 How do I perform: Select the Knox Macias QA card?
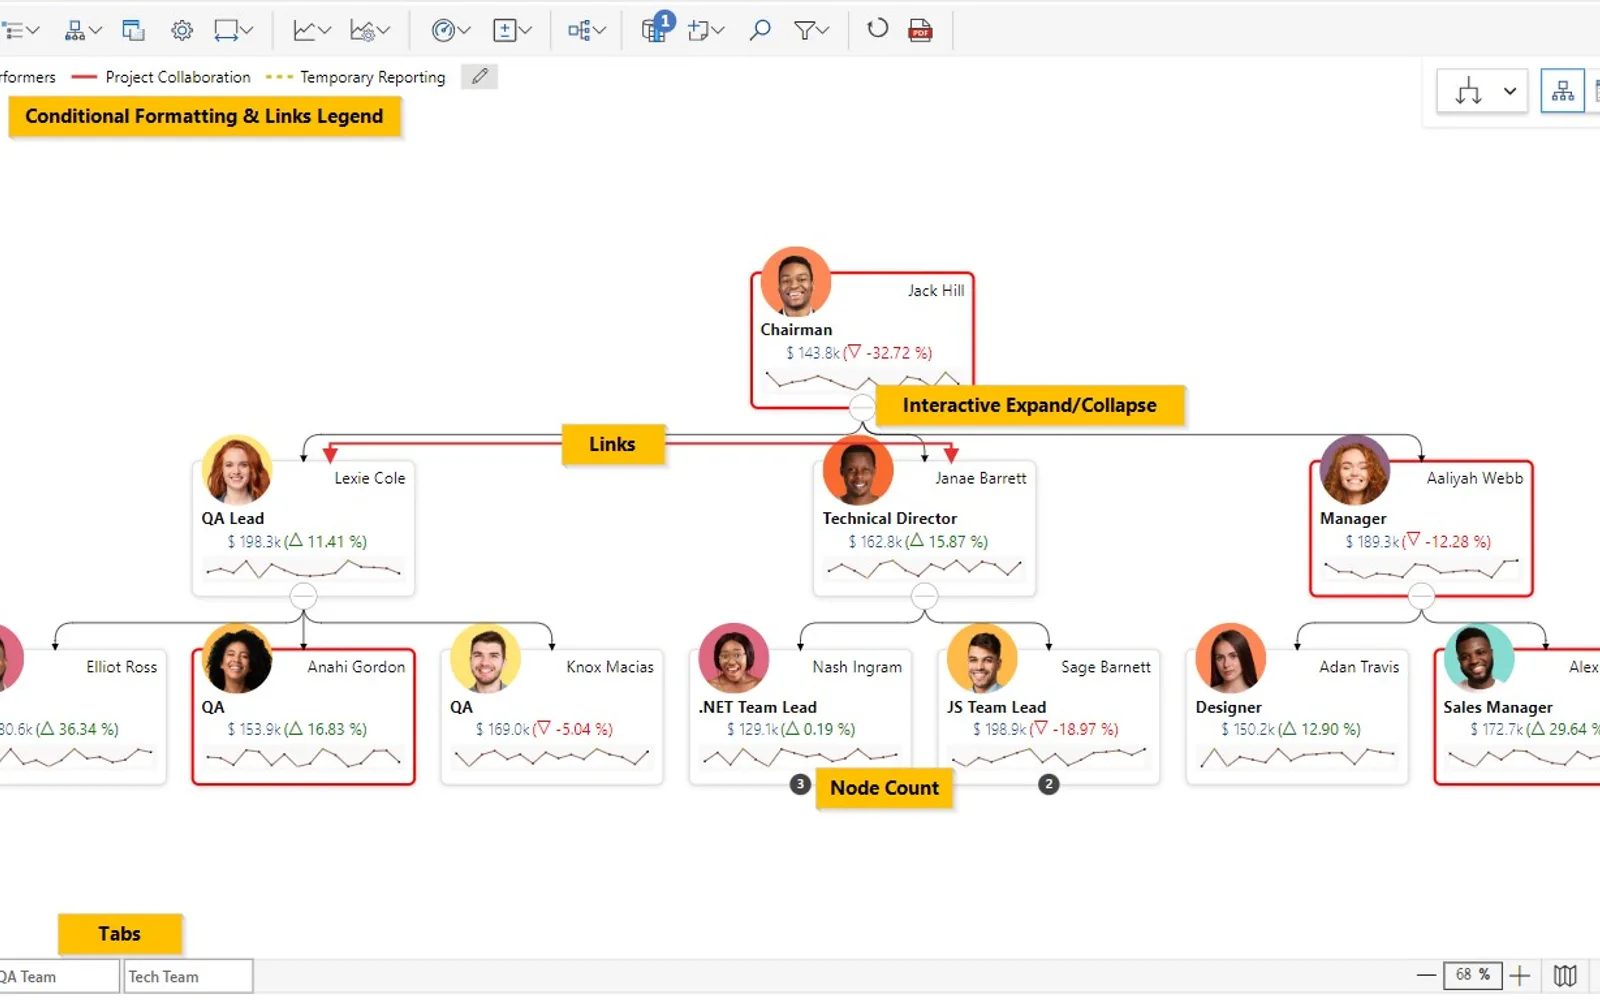552,716
